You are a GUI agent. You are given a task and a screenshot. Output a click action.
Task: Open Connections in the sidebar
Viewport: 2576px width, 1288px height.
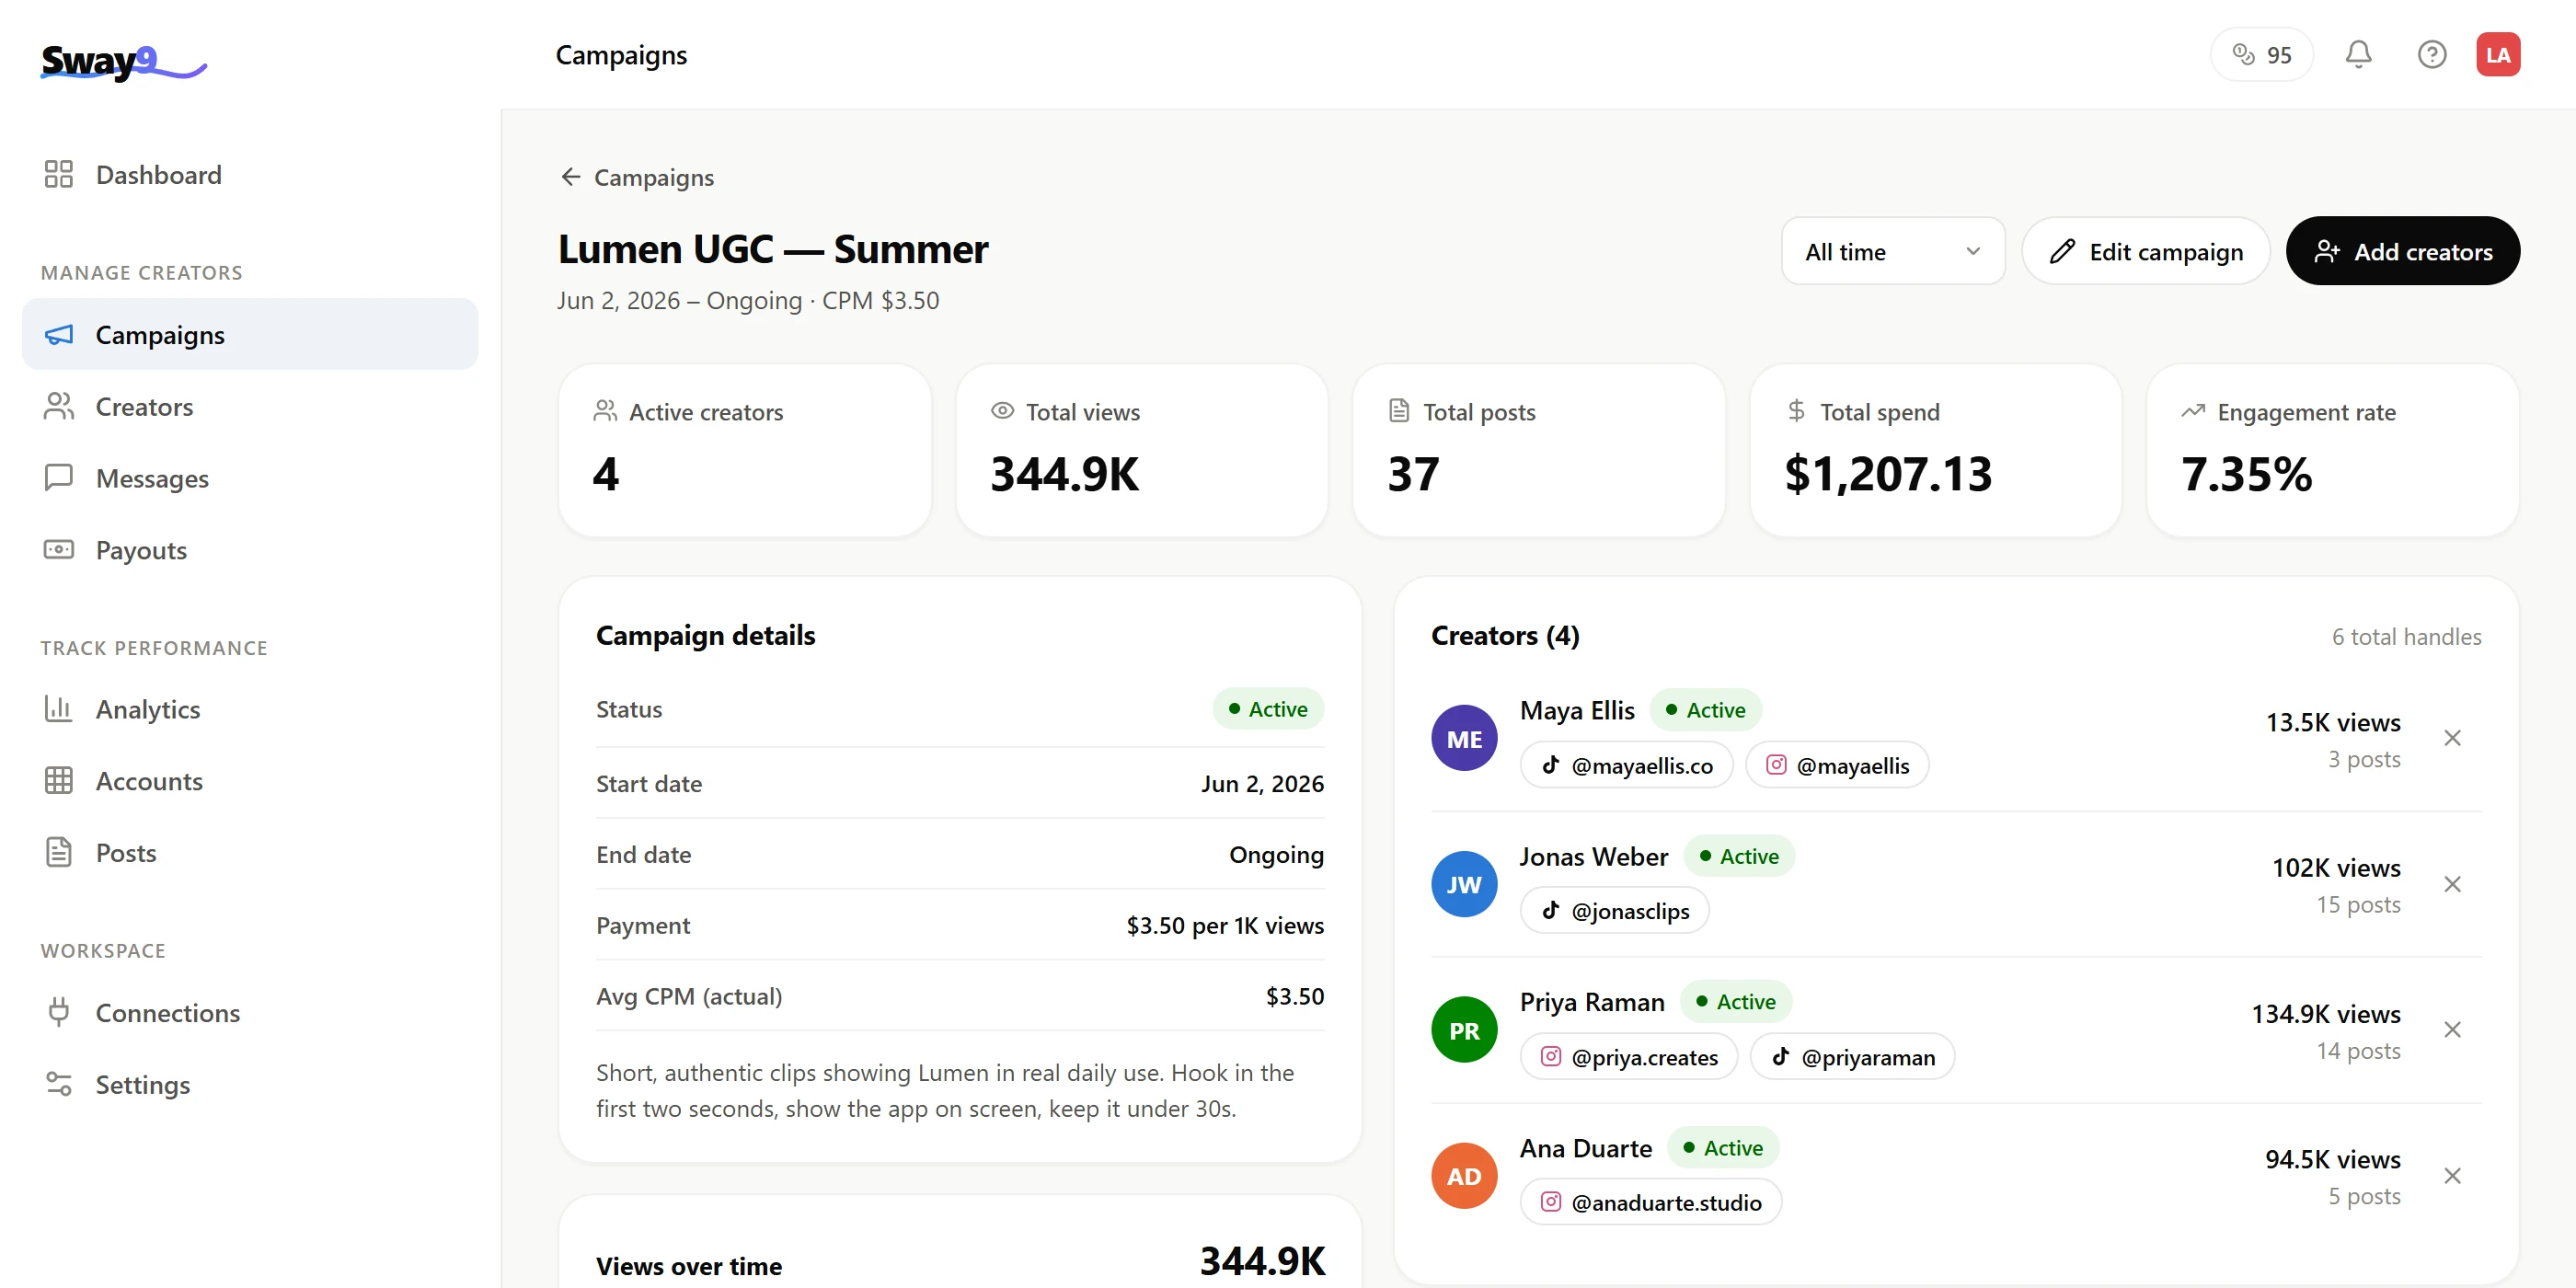(x=250, y=1013)
